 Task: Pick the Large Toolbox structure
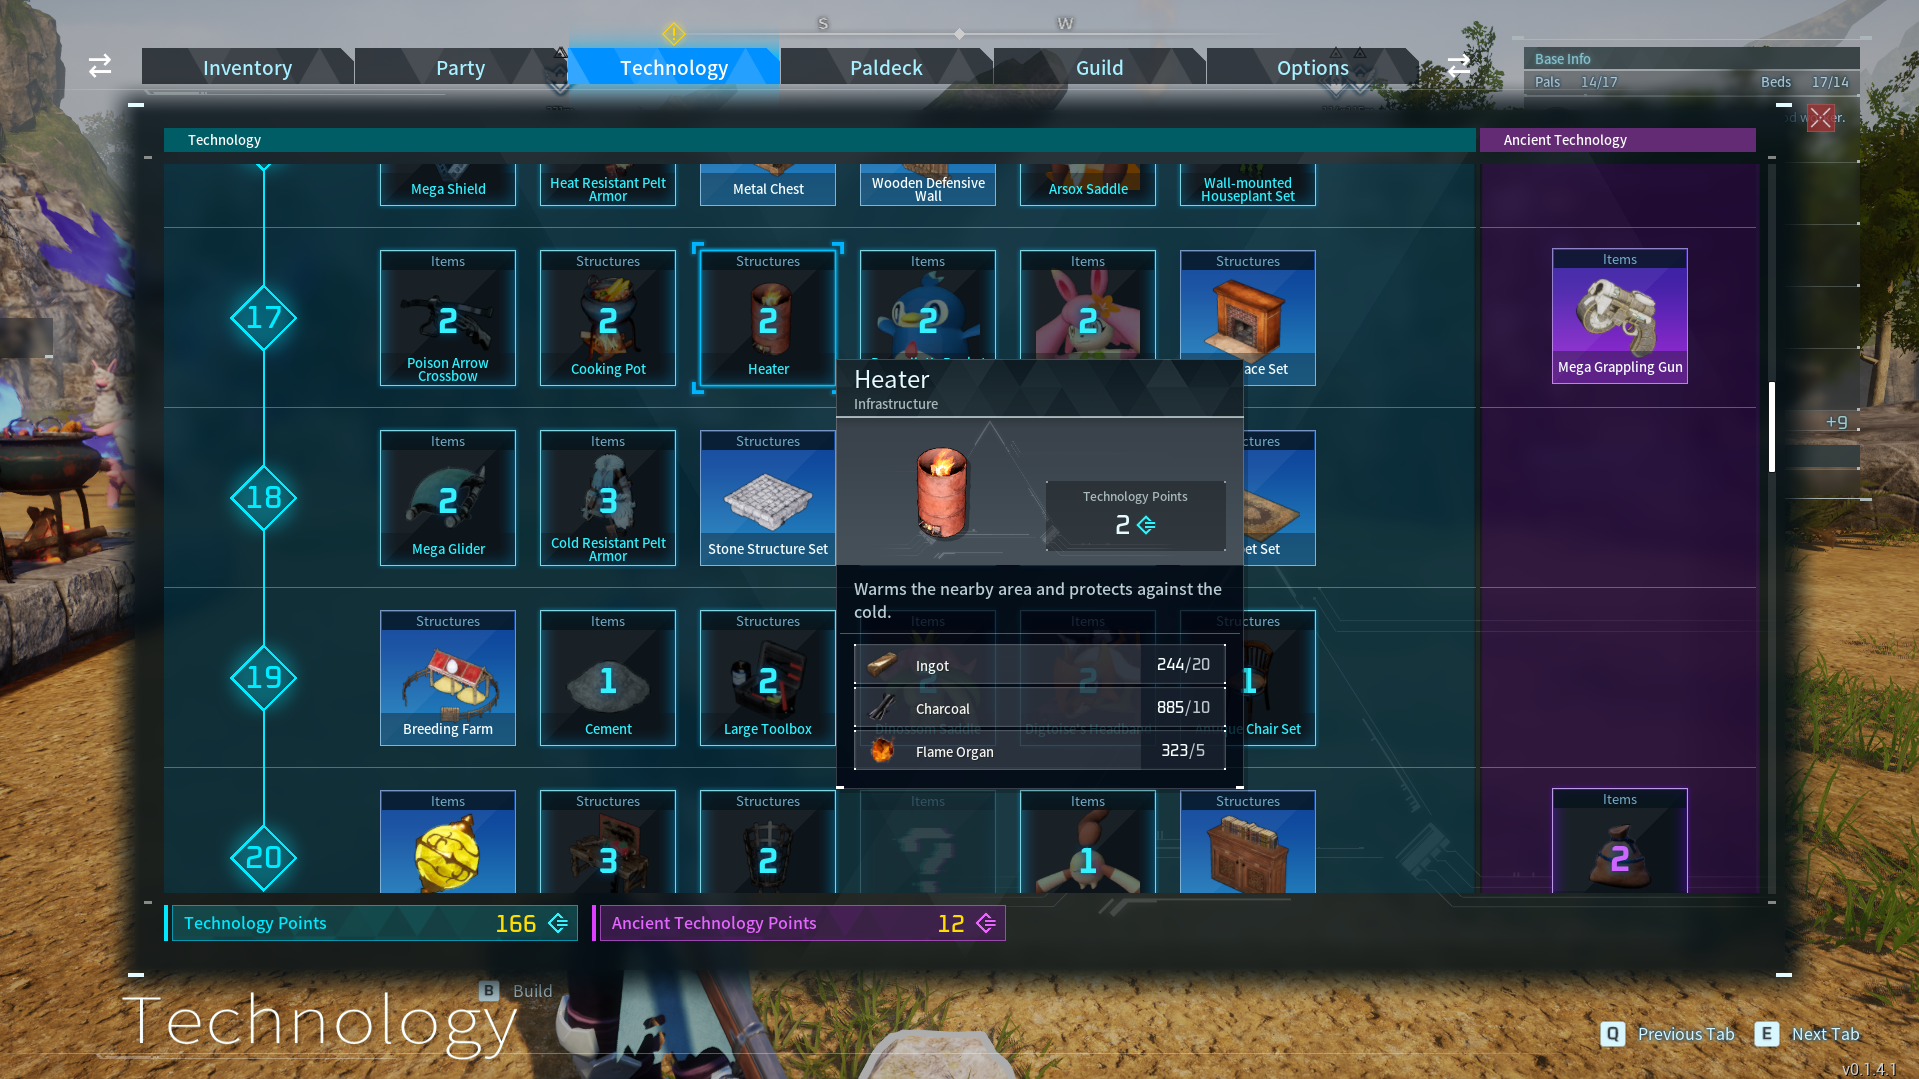[767, 675]
